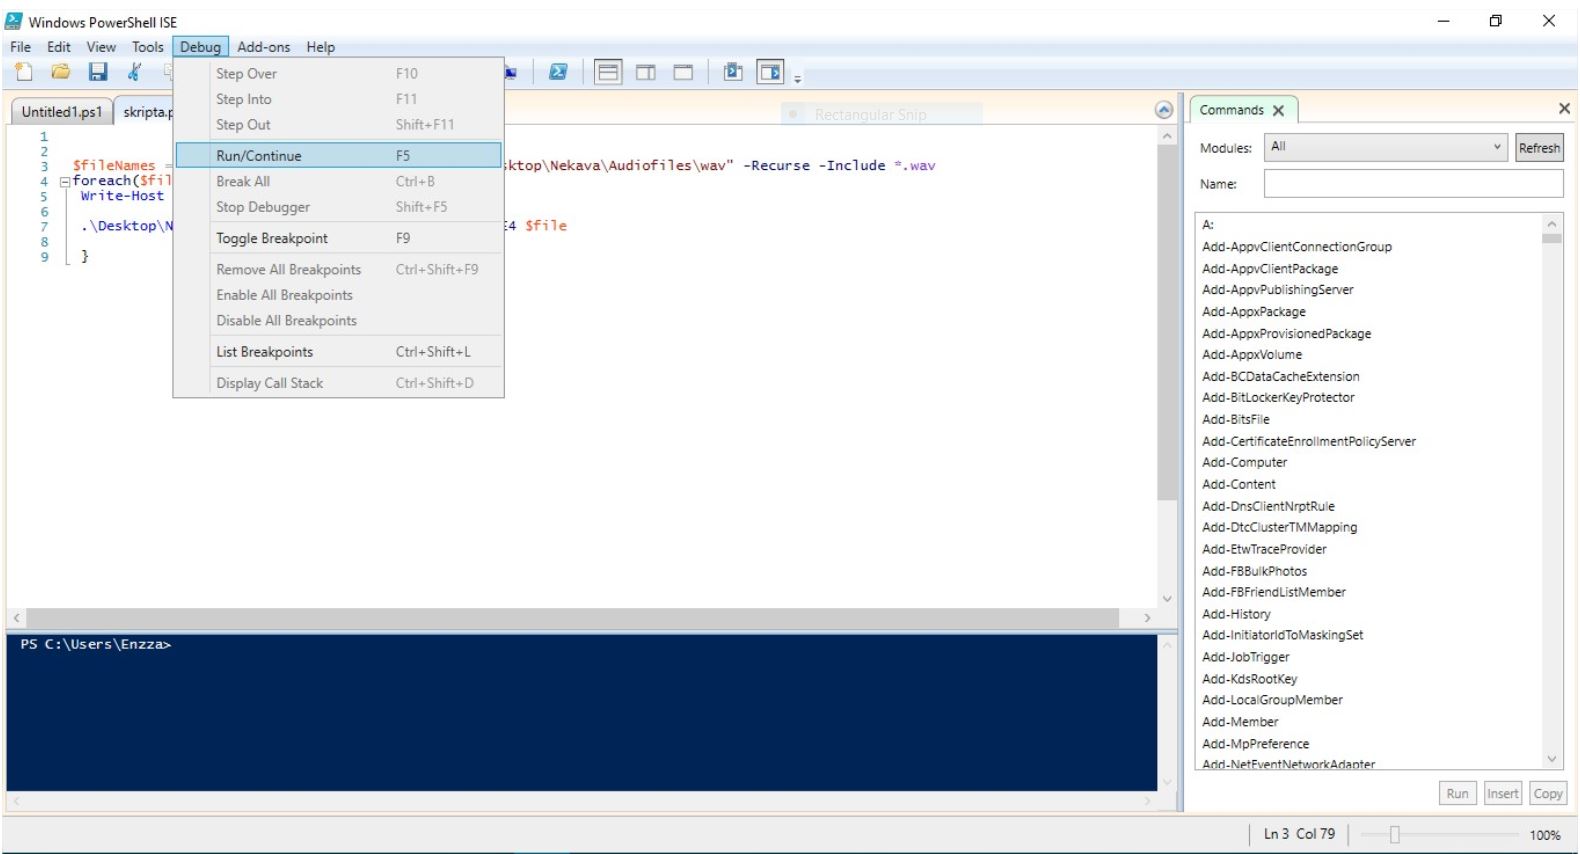1580x854 pixels.
Task: Click the Name filter input field
Action: (x=1413, y=184)
